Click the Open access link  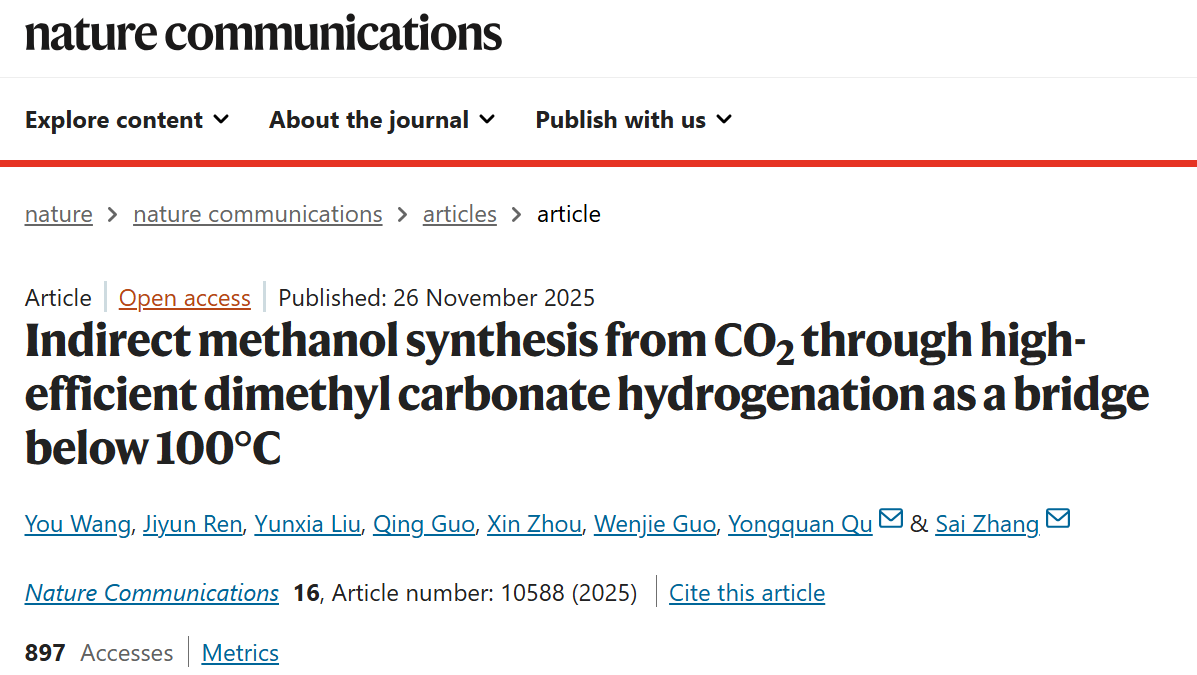(185, 298)
